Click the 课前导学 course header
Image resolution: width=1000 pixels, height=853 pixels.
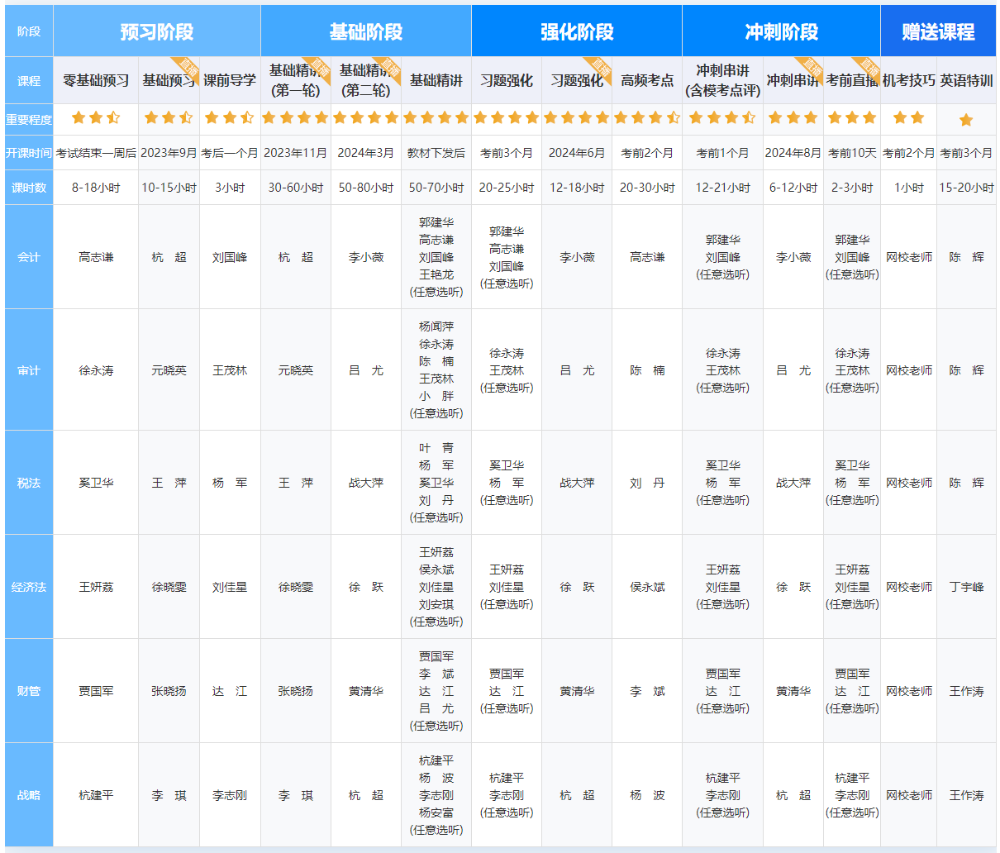click(230, 80)
